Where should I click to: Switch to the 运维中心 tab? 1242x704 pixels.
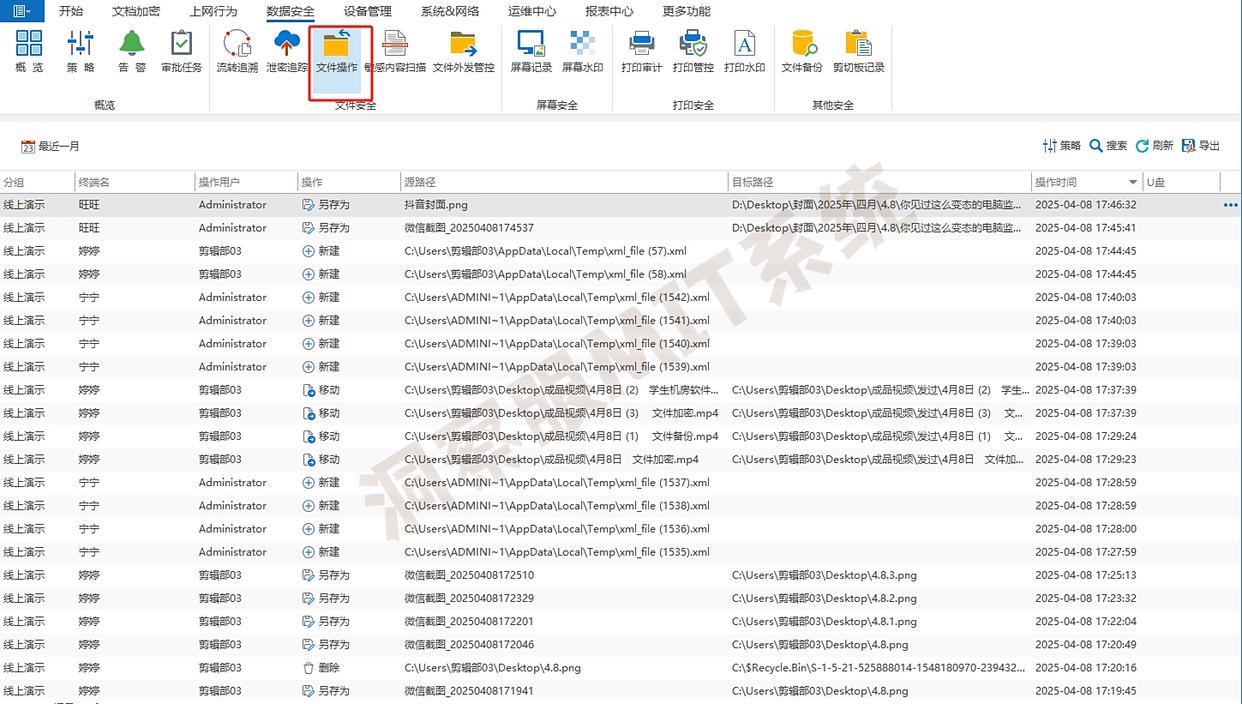(532, 11)
